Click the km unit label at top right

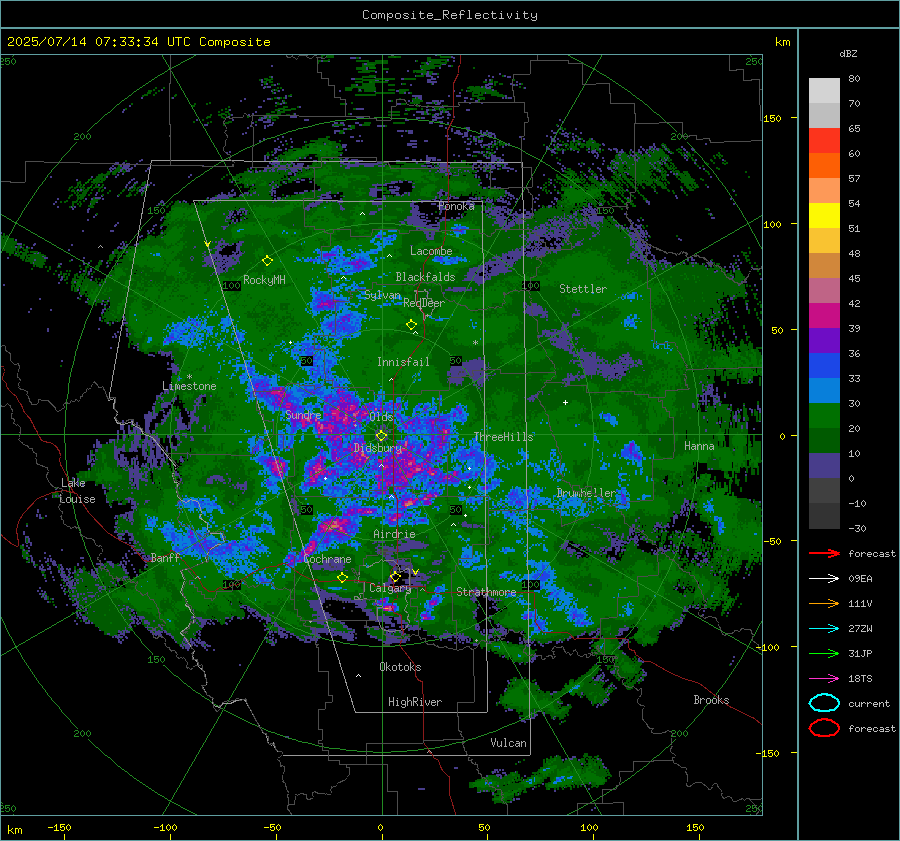[782, 42]
